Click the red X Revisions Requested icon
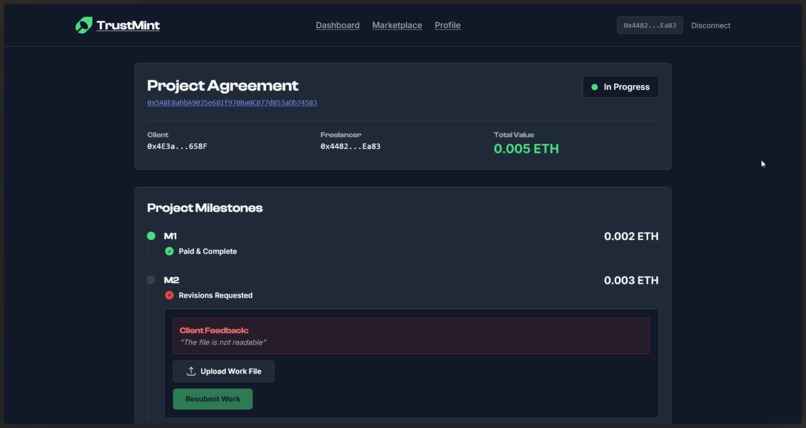 [x=169, y=295]
